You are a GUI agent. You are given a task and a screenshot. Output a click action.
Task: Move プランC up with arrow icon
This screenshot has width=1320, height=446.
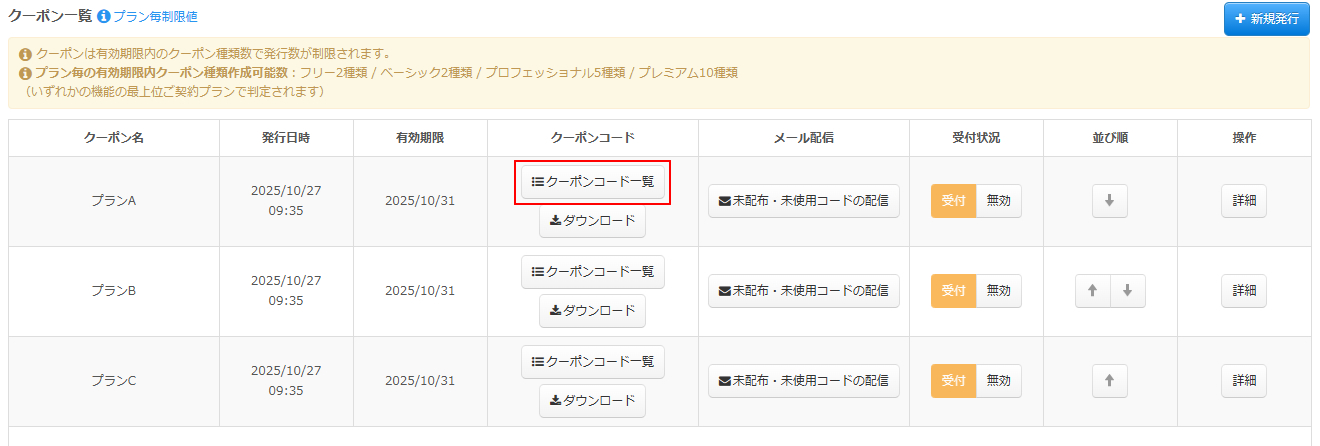(x=1109, y=381)
